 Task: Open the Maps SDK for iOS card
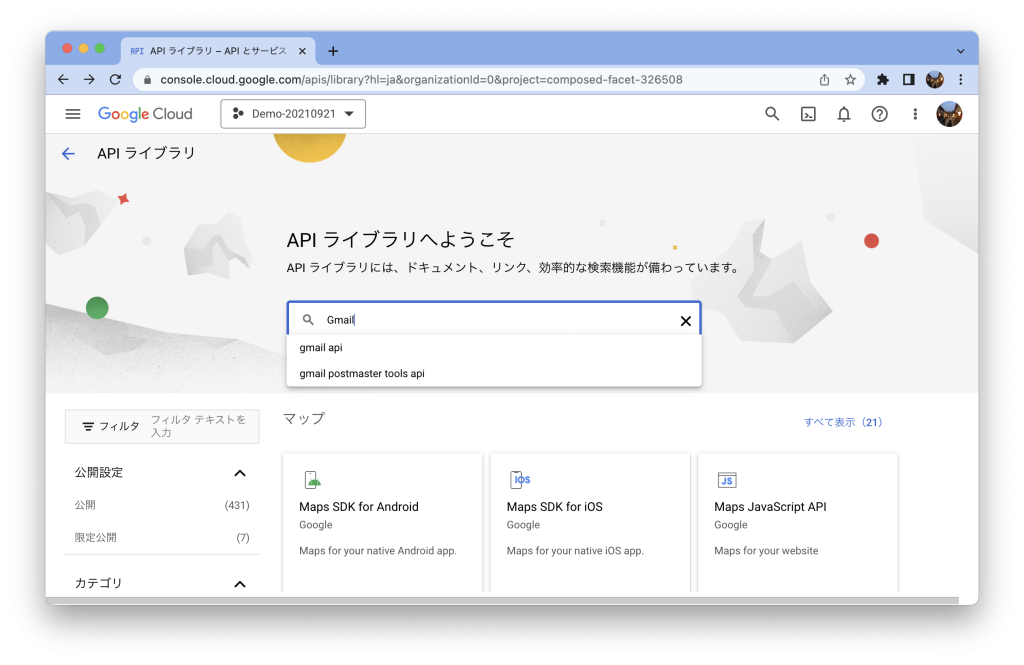point(590,523)
